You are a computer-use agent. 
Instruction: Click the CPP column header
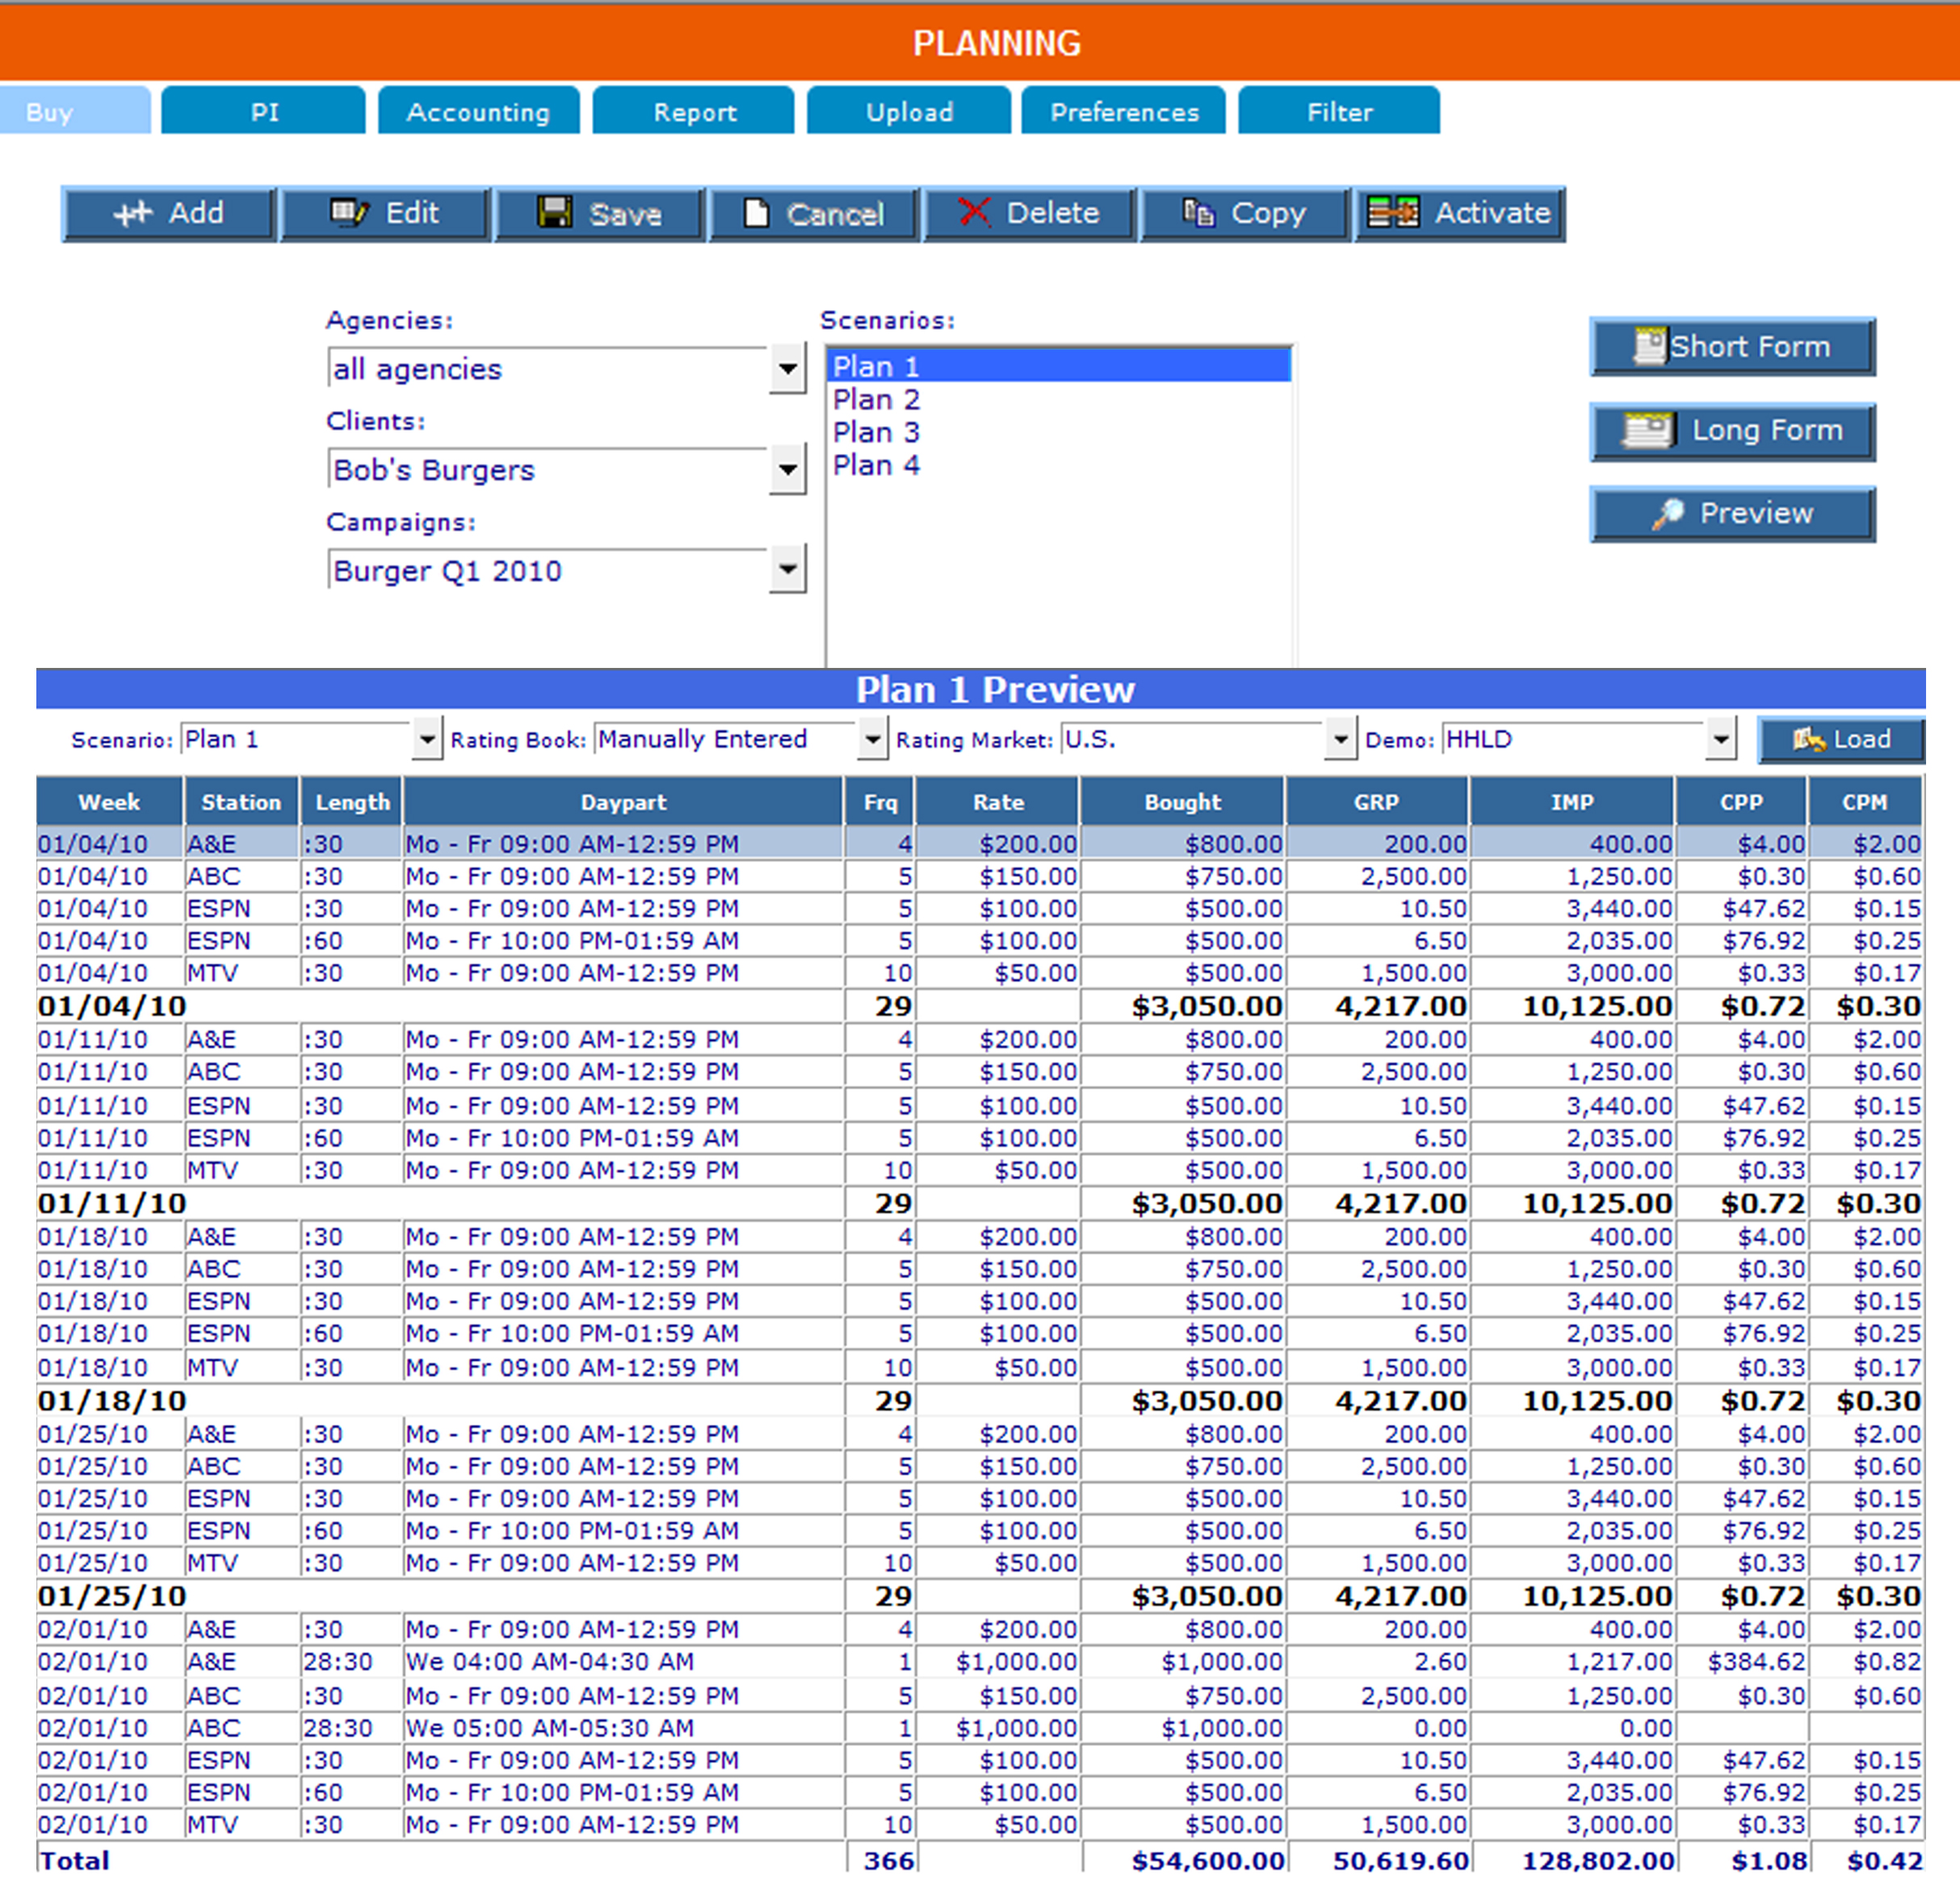pyautogui.click(x=1741, y=802)
